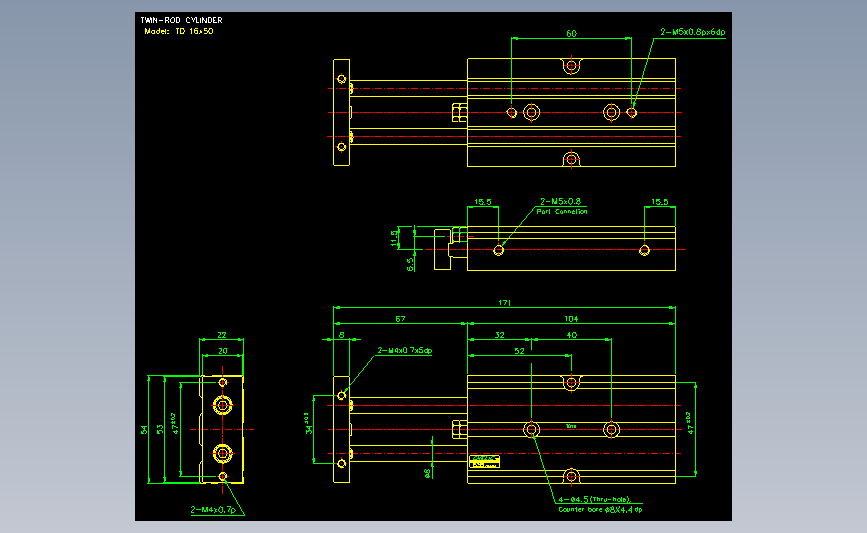
Task: Select the Port Connection note
Action: [x=562, y=212]
